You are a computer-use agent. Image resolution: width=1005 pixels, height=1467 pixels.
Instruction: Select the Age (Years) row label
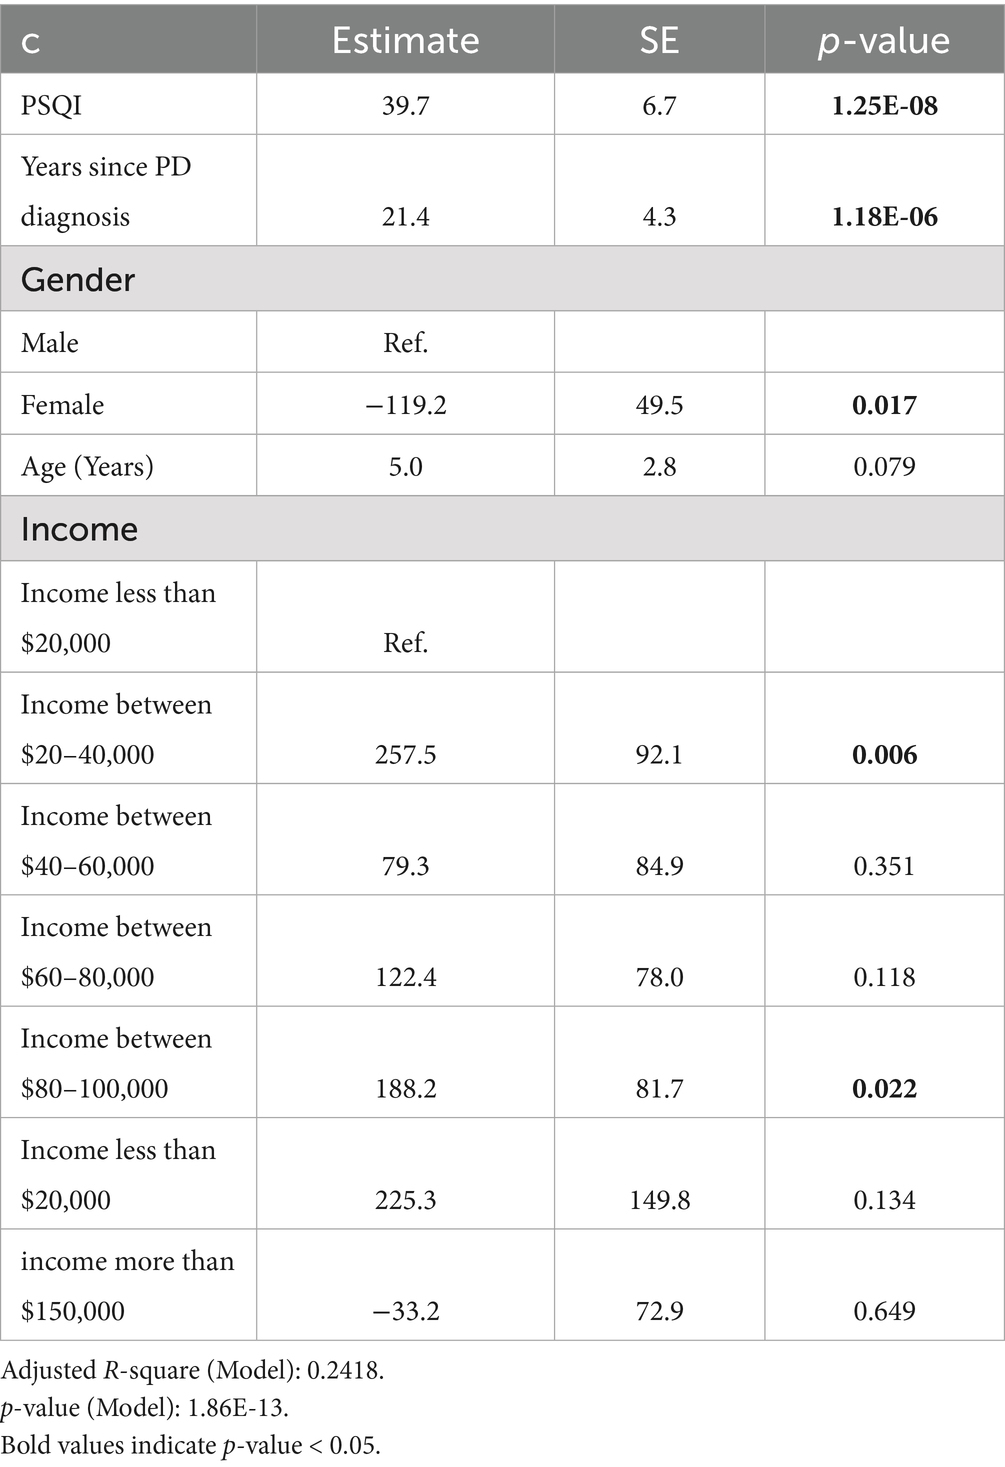(x=88, y=466)
